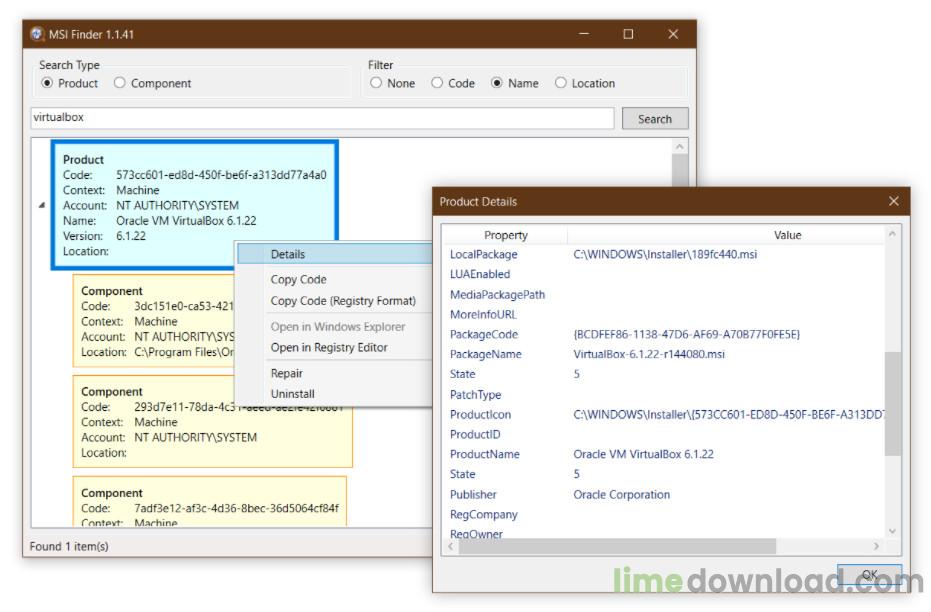Maximize the MSI Finder window
The height and width of the screenshot is (612, 931).
pos(628,34)
